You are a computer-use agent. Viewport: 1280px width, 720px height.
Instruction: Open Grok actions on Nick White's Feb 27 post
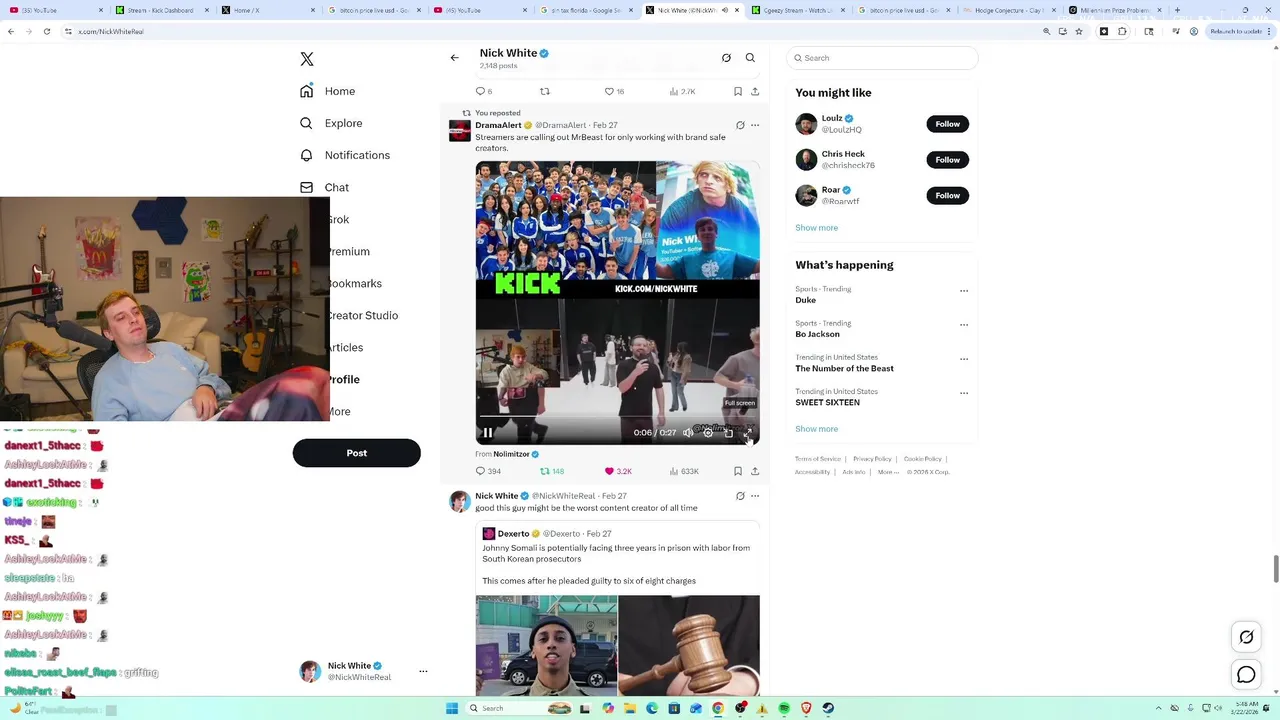click(x=740, y=495)
